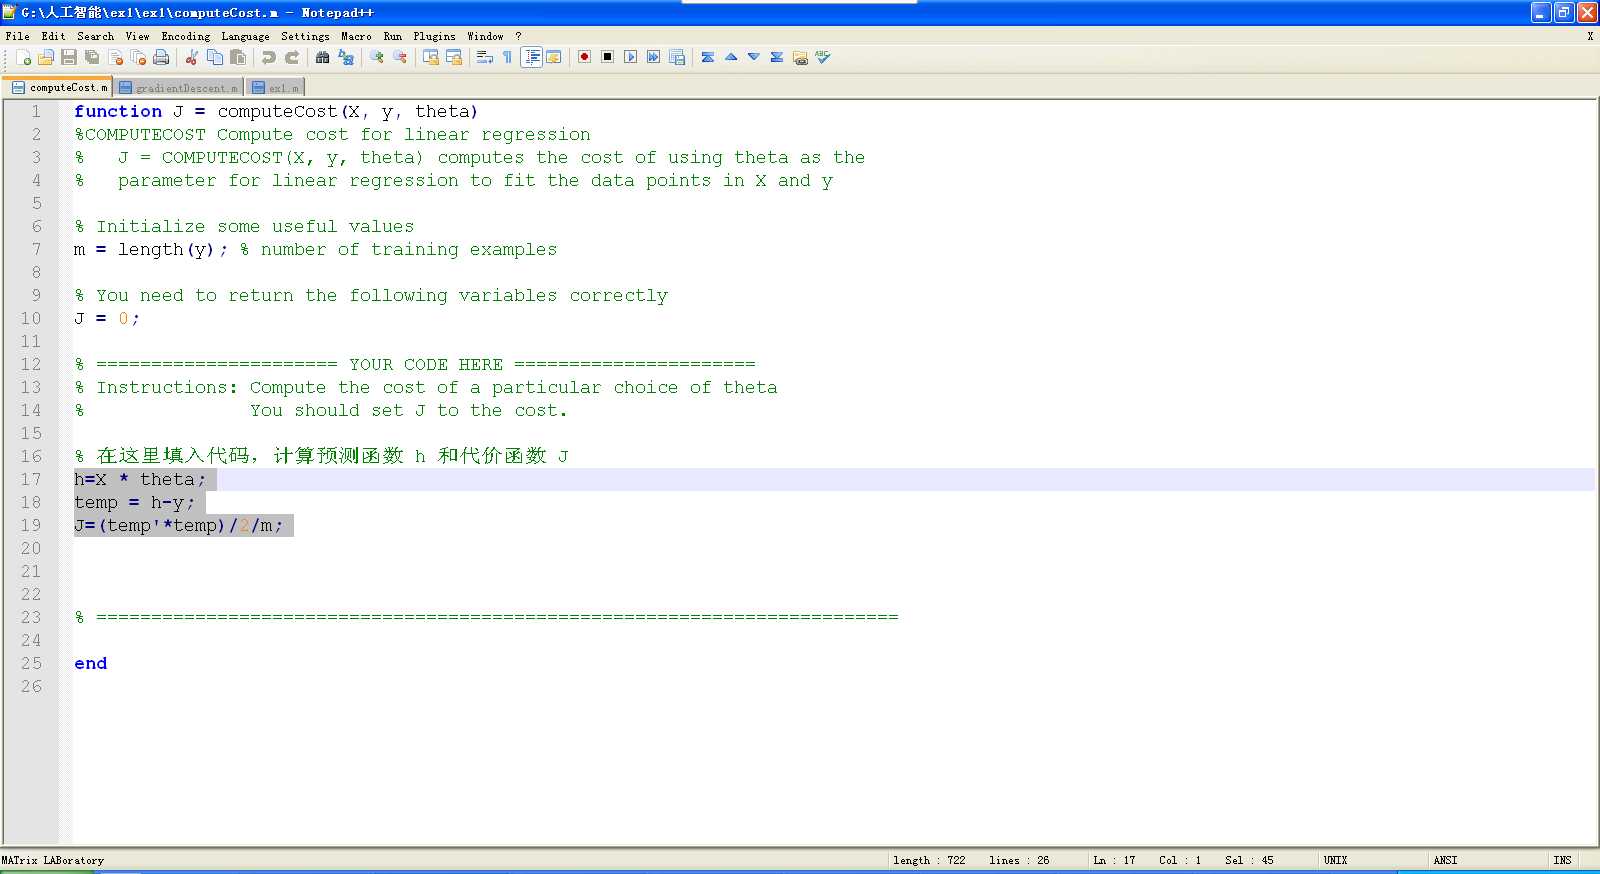
Task: Stop macro recording with the square icon
Action: pyautogui.click(x=607, y=58)
